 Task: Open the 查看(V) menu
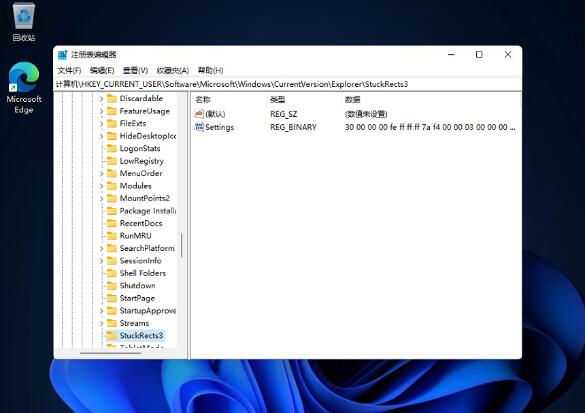[135, 71]
